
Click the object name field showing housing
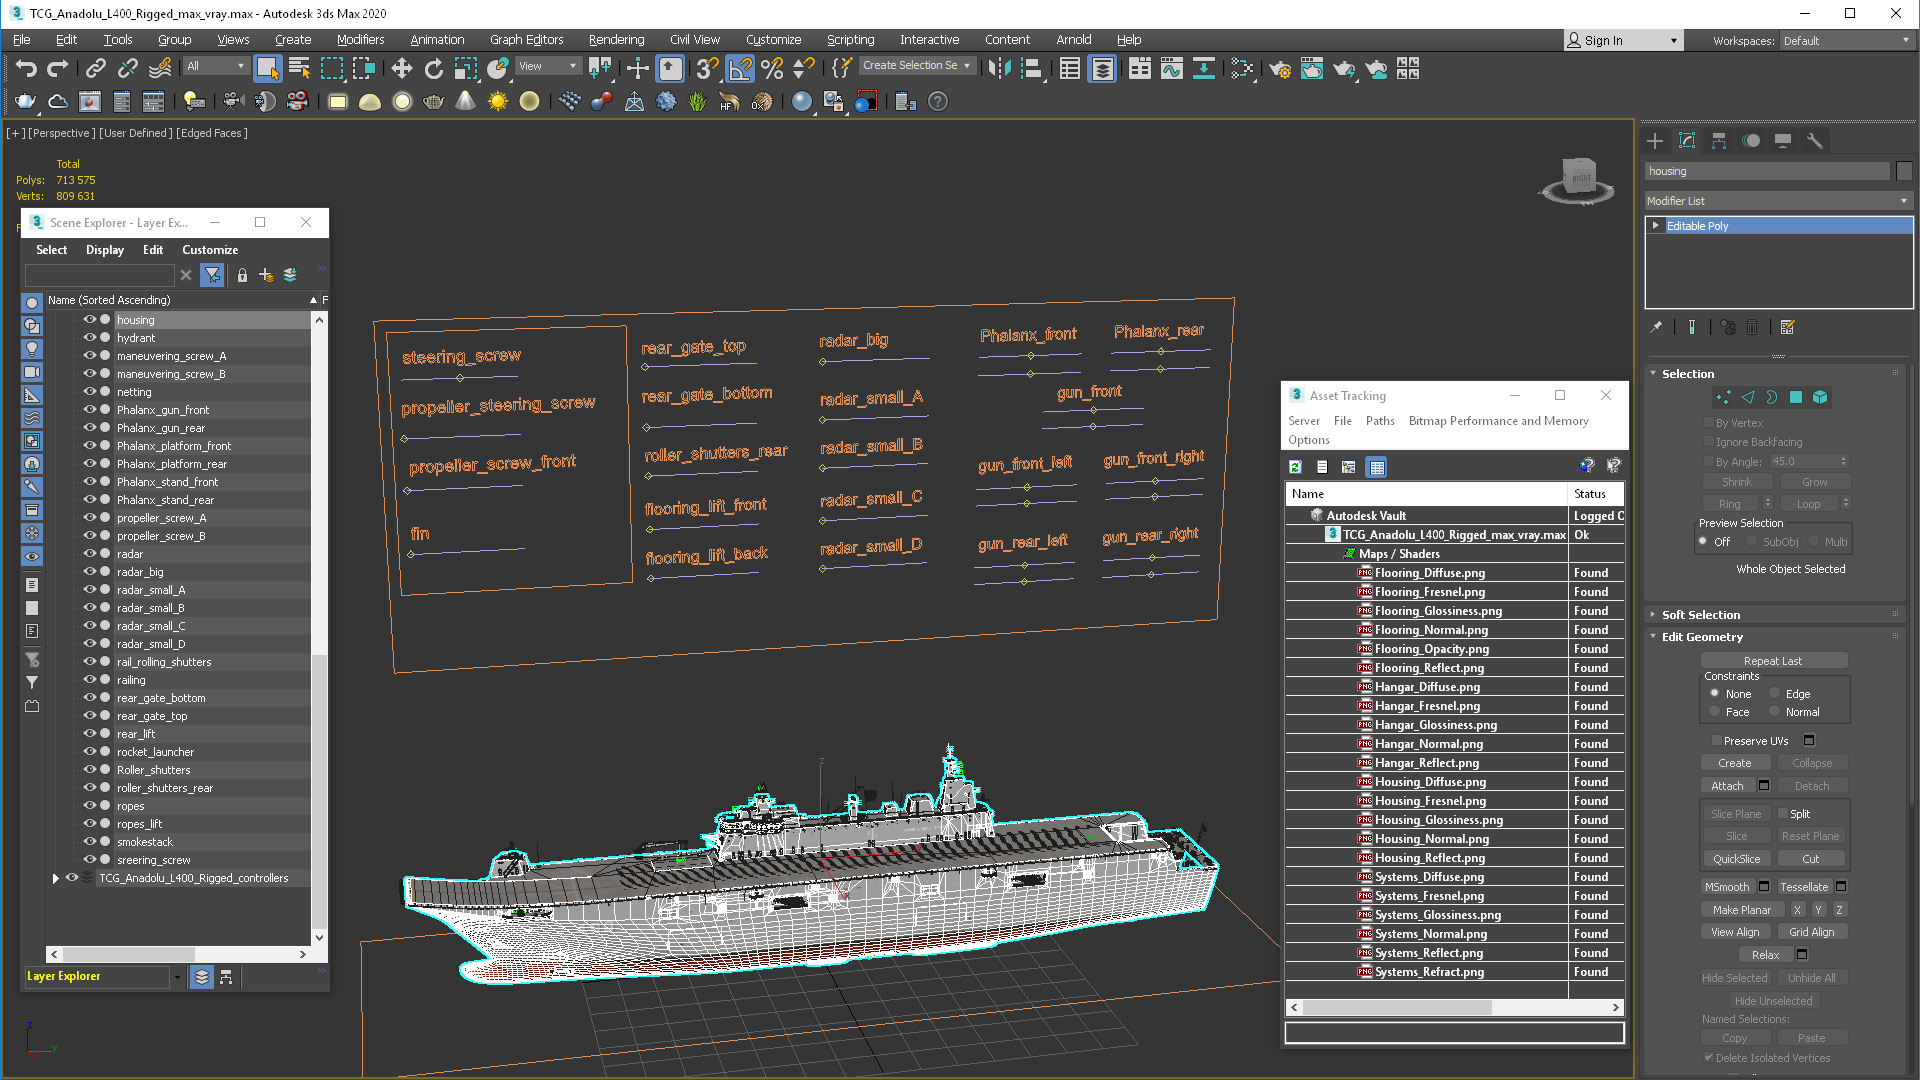1768,171
